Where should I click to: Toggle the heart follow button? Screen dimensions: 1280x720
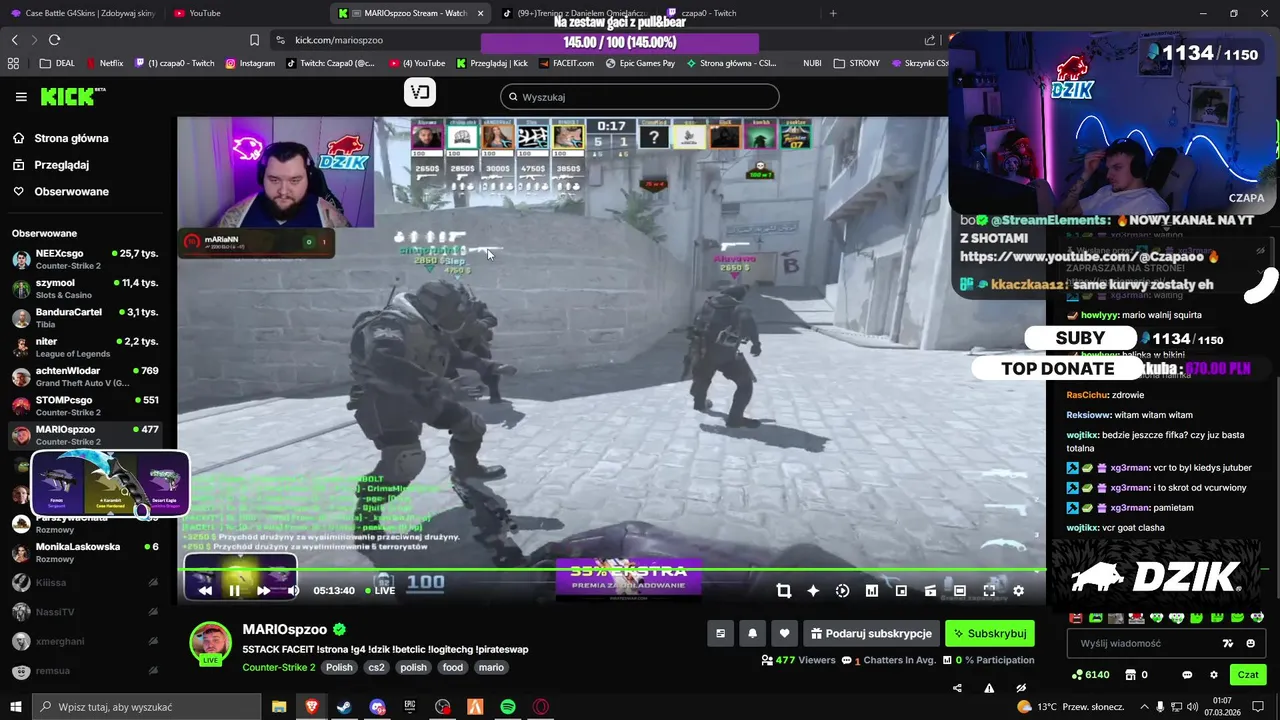[x=784, y=633]
